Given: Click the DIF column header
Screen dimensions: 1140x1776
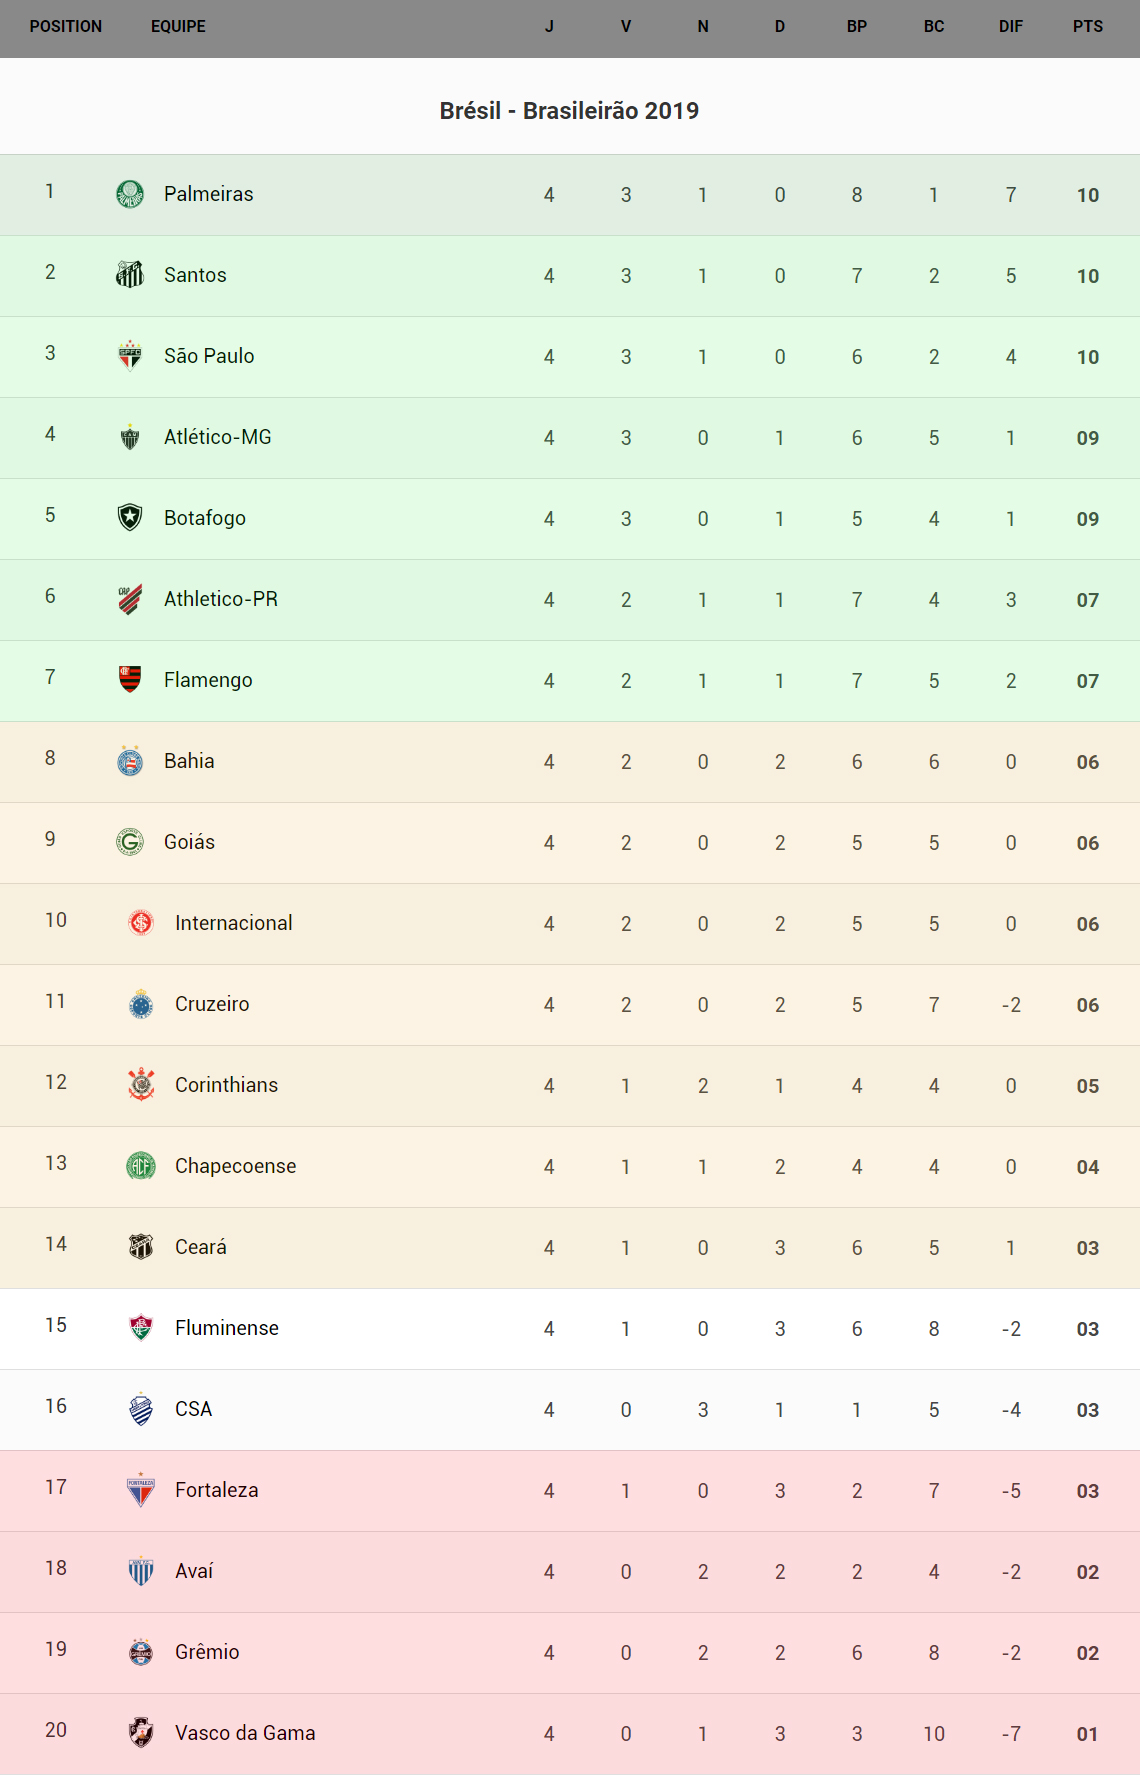Looking at the screenshot, I should [1010, 27].
